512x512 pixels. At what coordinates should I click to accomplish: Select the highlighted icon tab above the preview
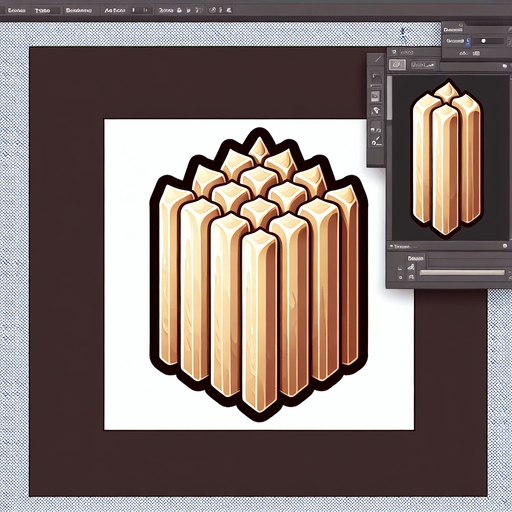(x=397, y=65)
